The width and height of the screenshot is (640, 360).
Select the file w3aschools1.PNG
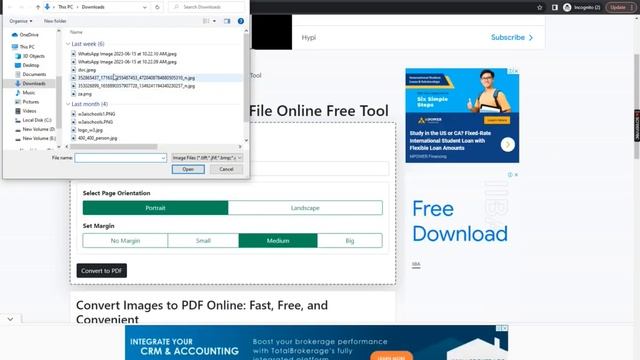[x=96, y=114]
